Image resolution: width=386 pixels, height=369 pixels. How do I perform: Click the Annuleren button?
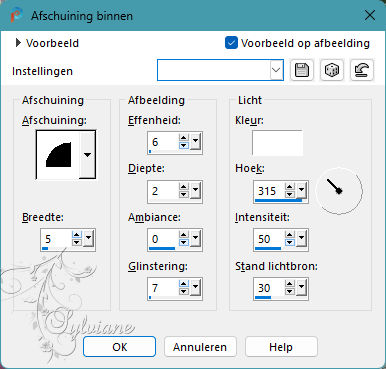[200, 347]
